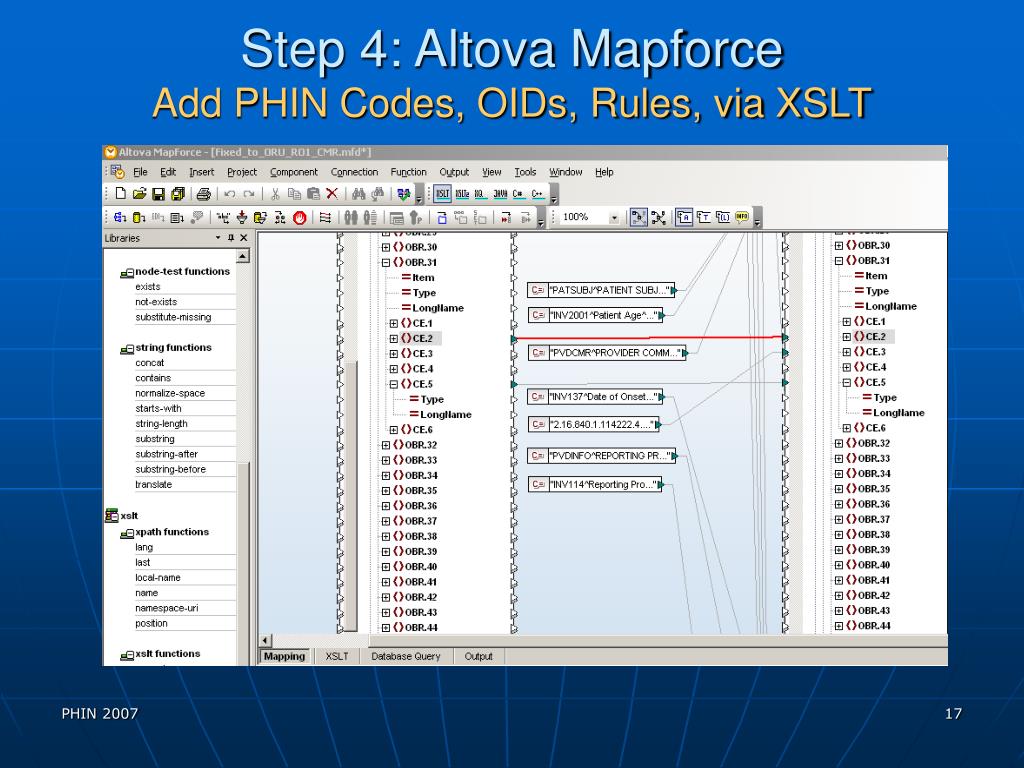
Task: Copy the selection with the Copy icon
Action: (295, 193)
